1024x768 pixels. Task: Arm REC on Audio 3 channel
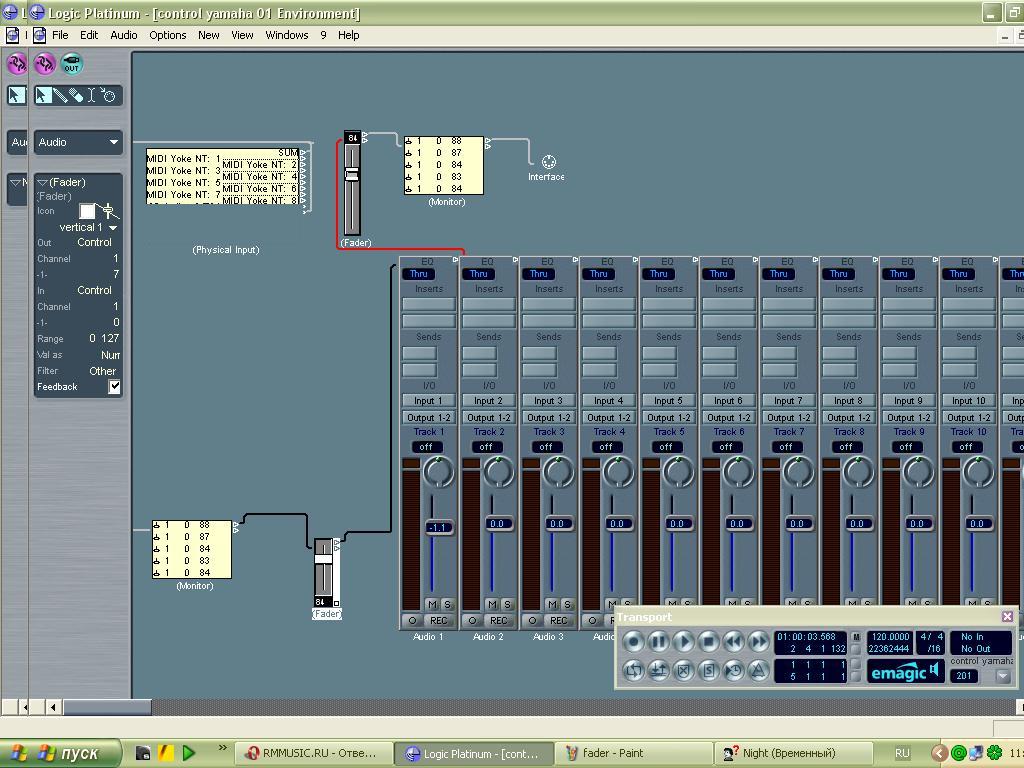[x=558, y=621]
